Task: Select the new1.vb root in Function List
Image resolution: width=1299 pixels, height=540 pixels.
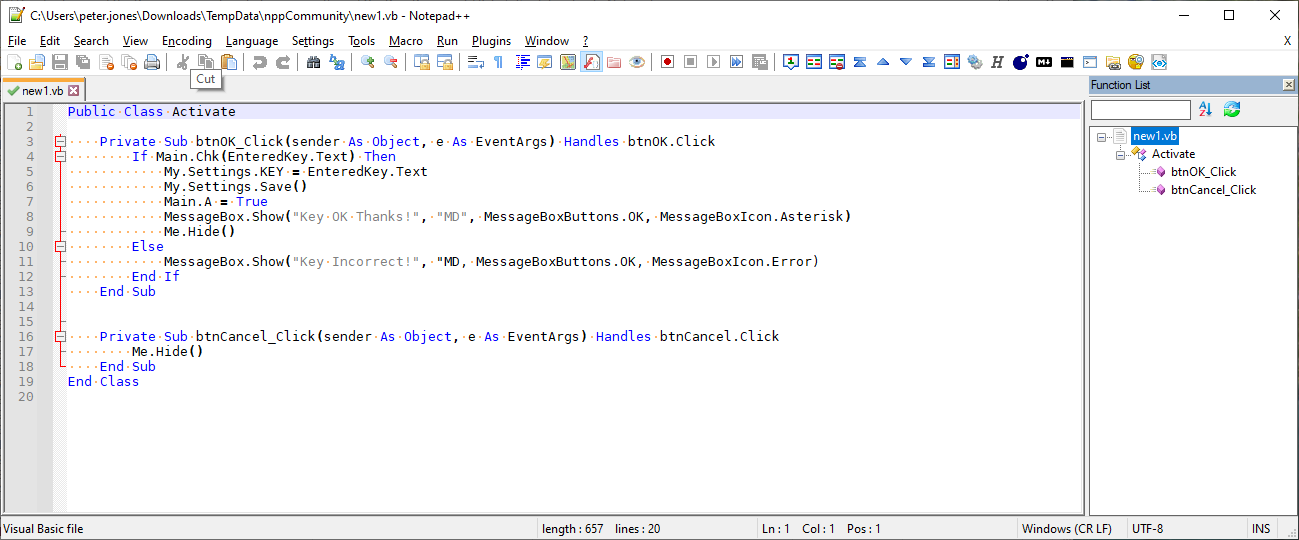Action: (1154, 136)
